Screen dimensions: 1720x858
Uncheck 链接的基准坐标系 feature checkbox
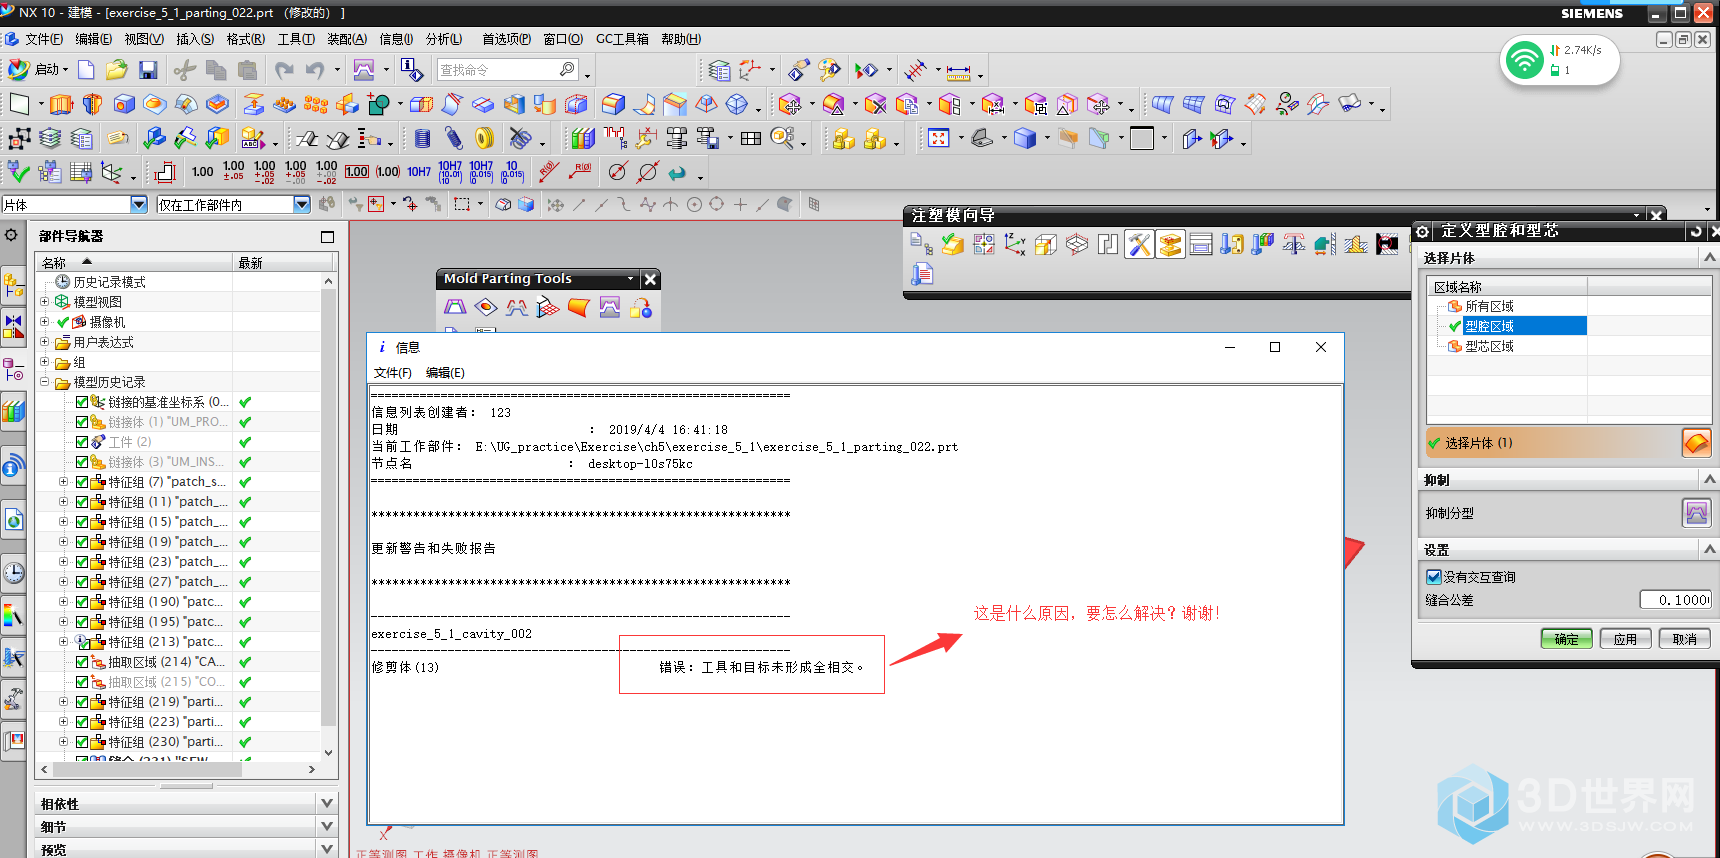coord(82,402)
